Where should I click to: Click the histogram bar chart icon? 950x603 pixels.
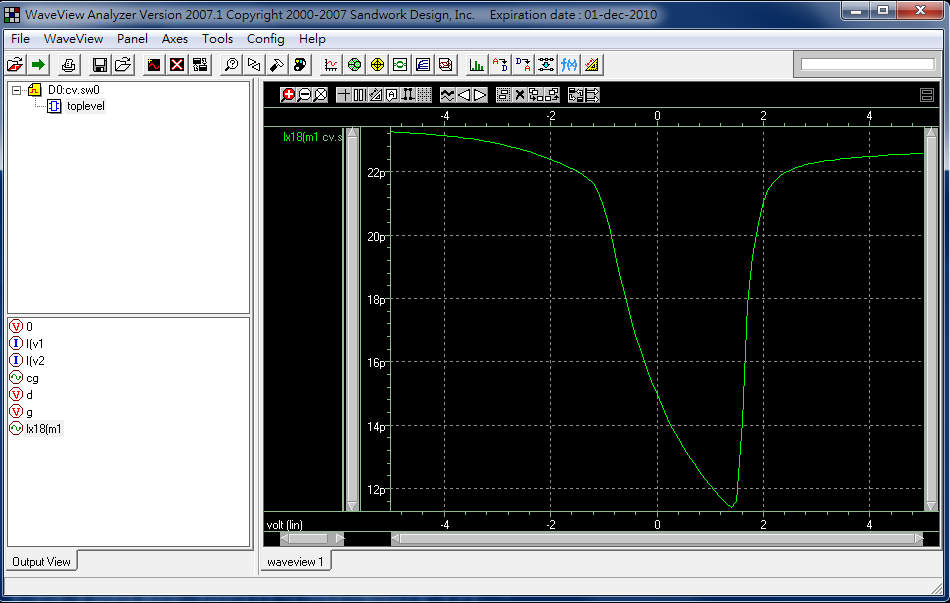(x=477, y=65)
